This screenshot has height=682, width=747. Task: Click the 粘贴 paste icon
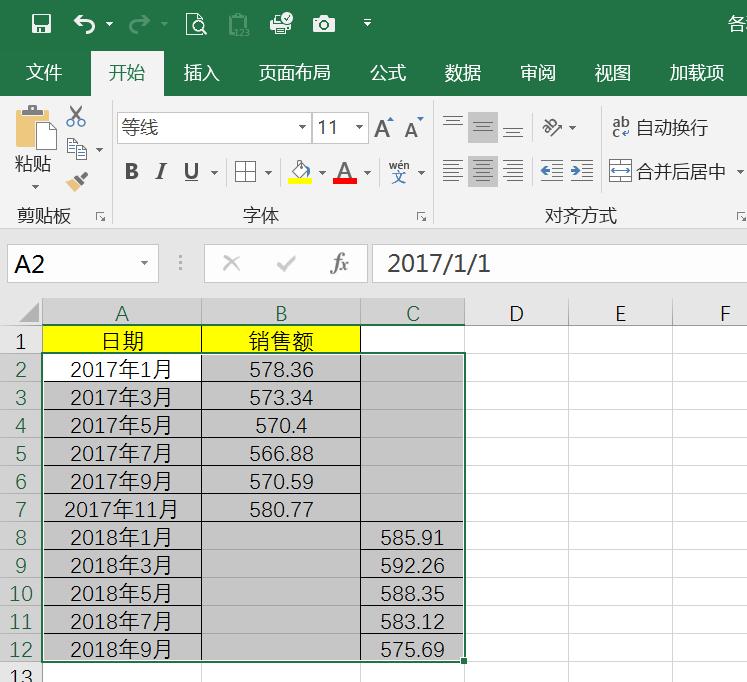point(34,127)
